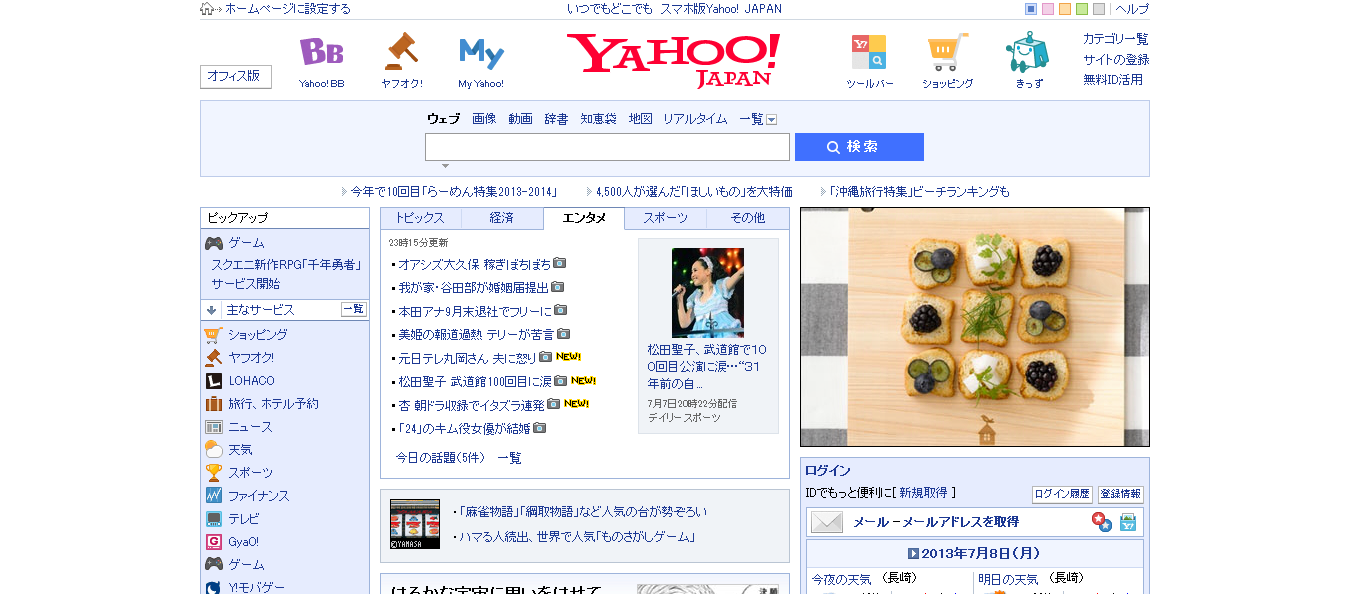Click the Y! photo box icon beside mail
The height and width of the screenshot is (594, 1349).
[x=1128, y=522]
